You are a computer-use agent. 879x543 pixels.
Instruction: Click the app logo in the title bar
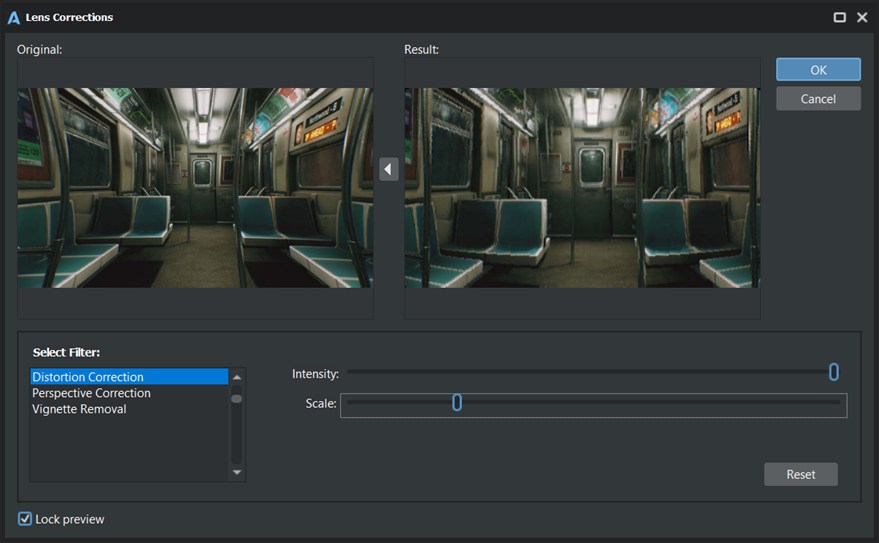[14, 17]
